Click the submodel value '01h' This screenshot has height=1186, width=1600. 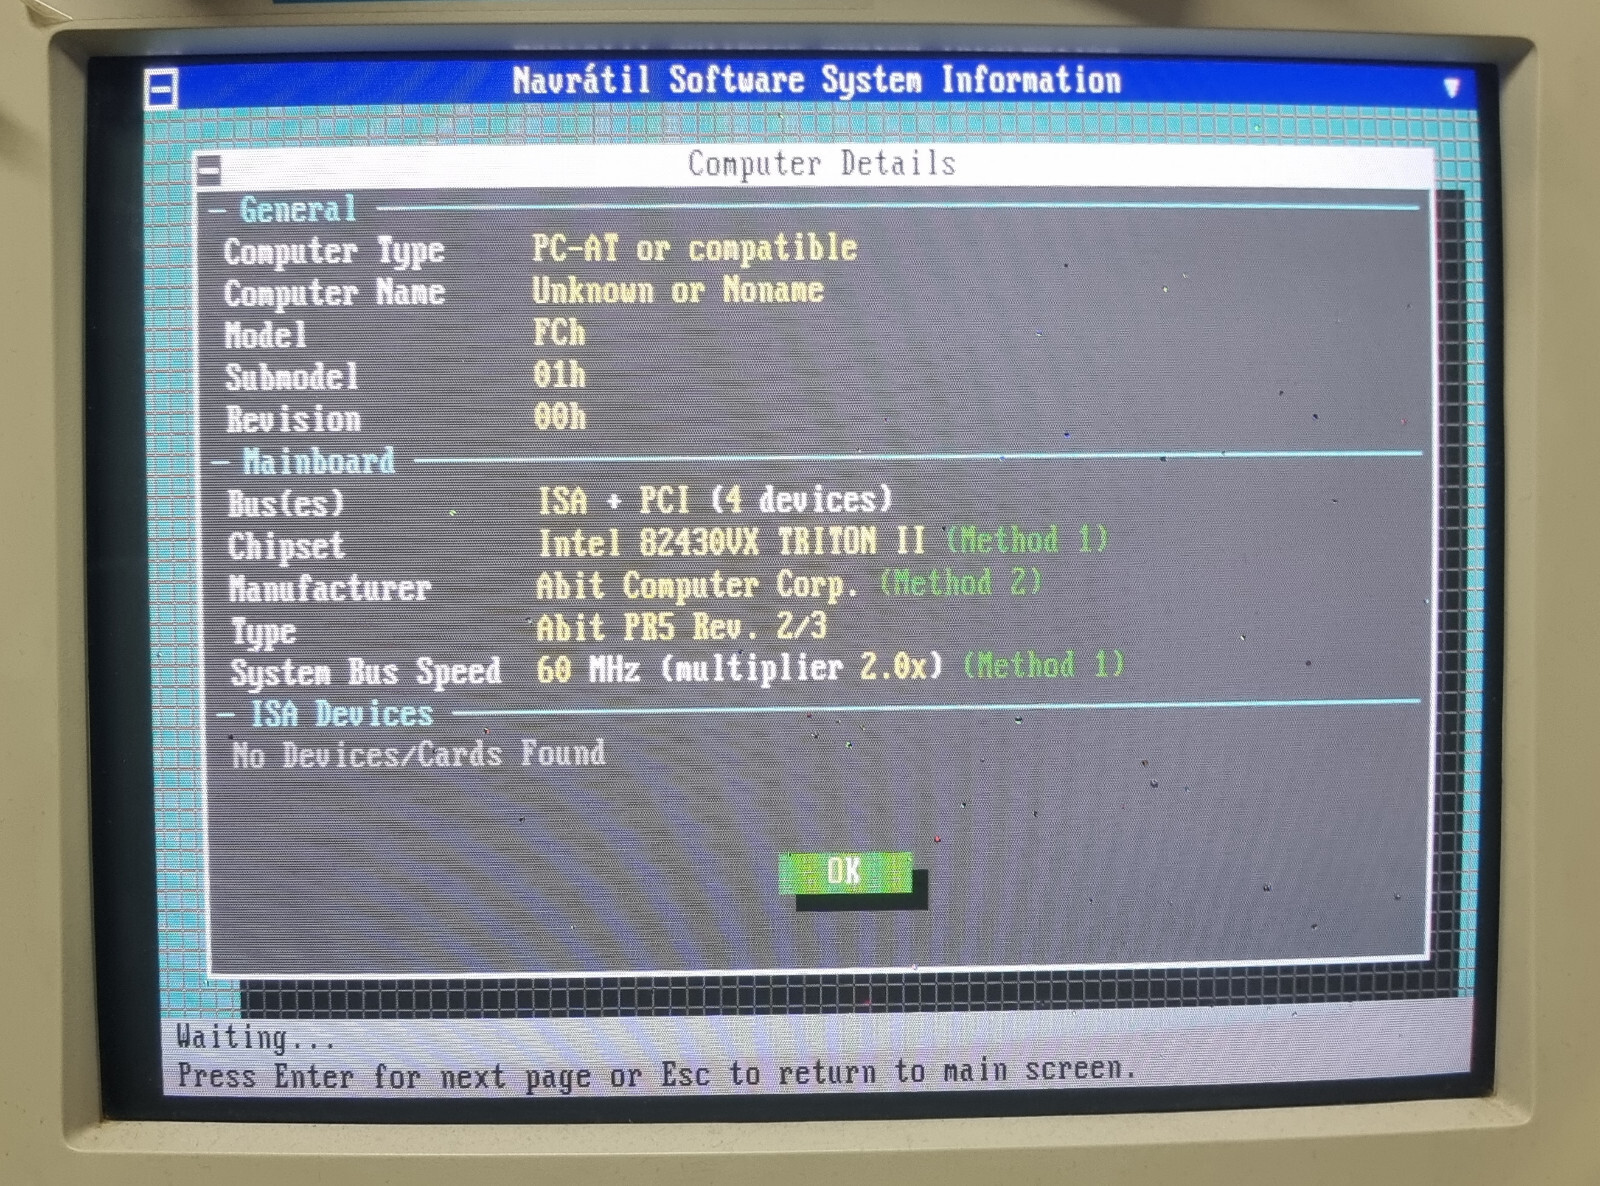[560, 375]
